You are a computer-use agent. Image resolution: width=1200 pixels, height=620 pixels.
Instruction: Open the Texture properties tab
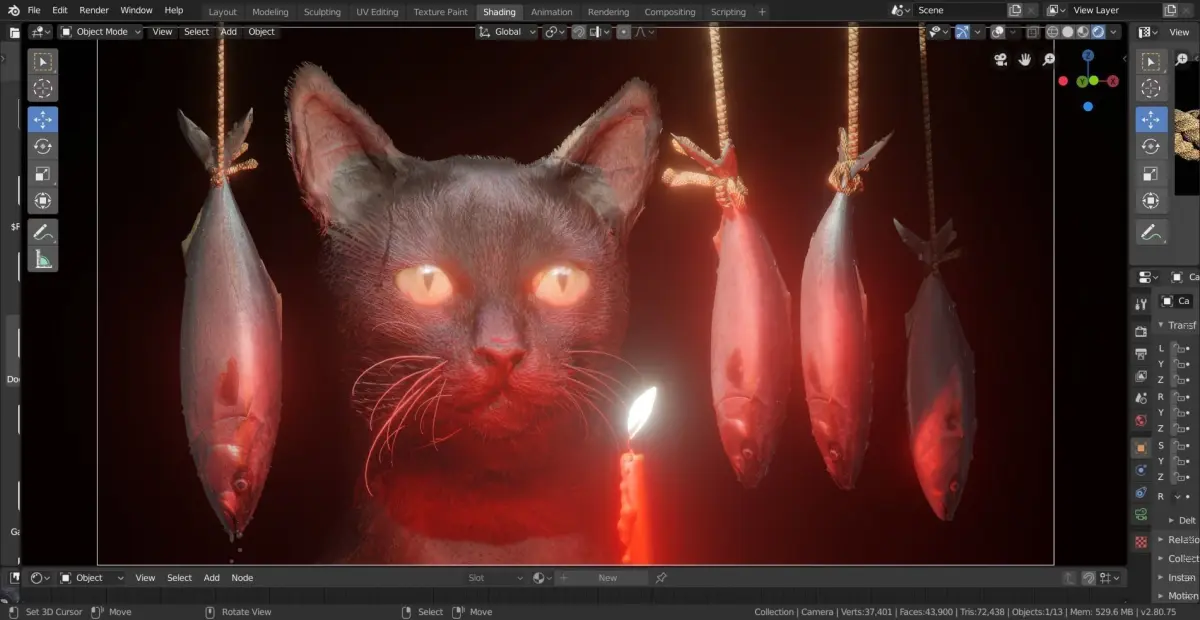pos(1141,541)
